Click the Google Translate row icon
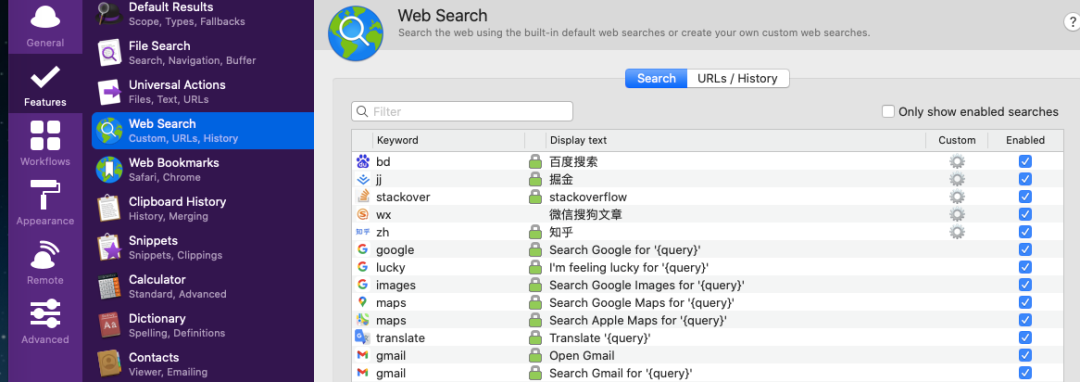1080x382 pixels. tap(363, 338)
